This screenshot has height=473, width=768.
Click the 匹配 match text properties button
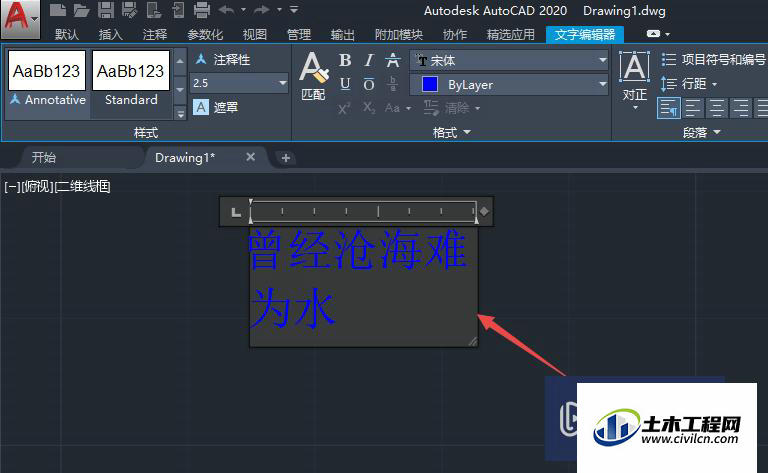tap(313, 76)
